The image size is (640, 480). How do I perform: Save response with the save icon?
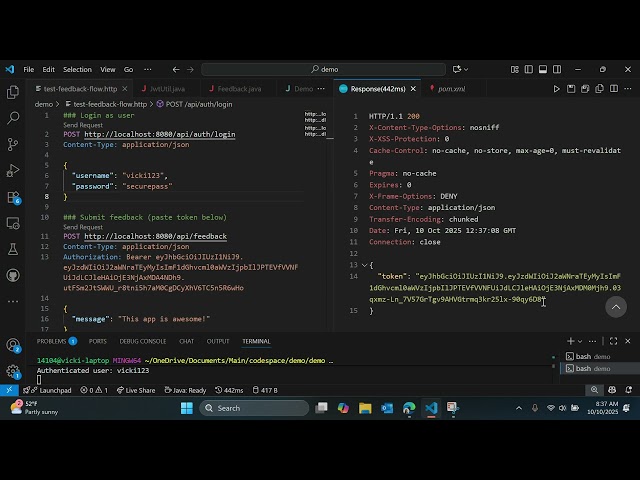[571, 89]
